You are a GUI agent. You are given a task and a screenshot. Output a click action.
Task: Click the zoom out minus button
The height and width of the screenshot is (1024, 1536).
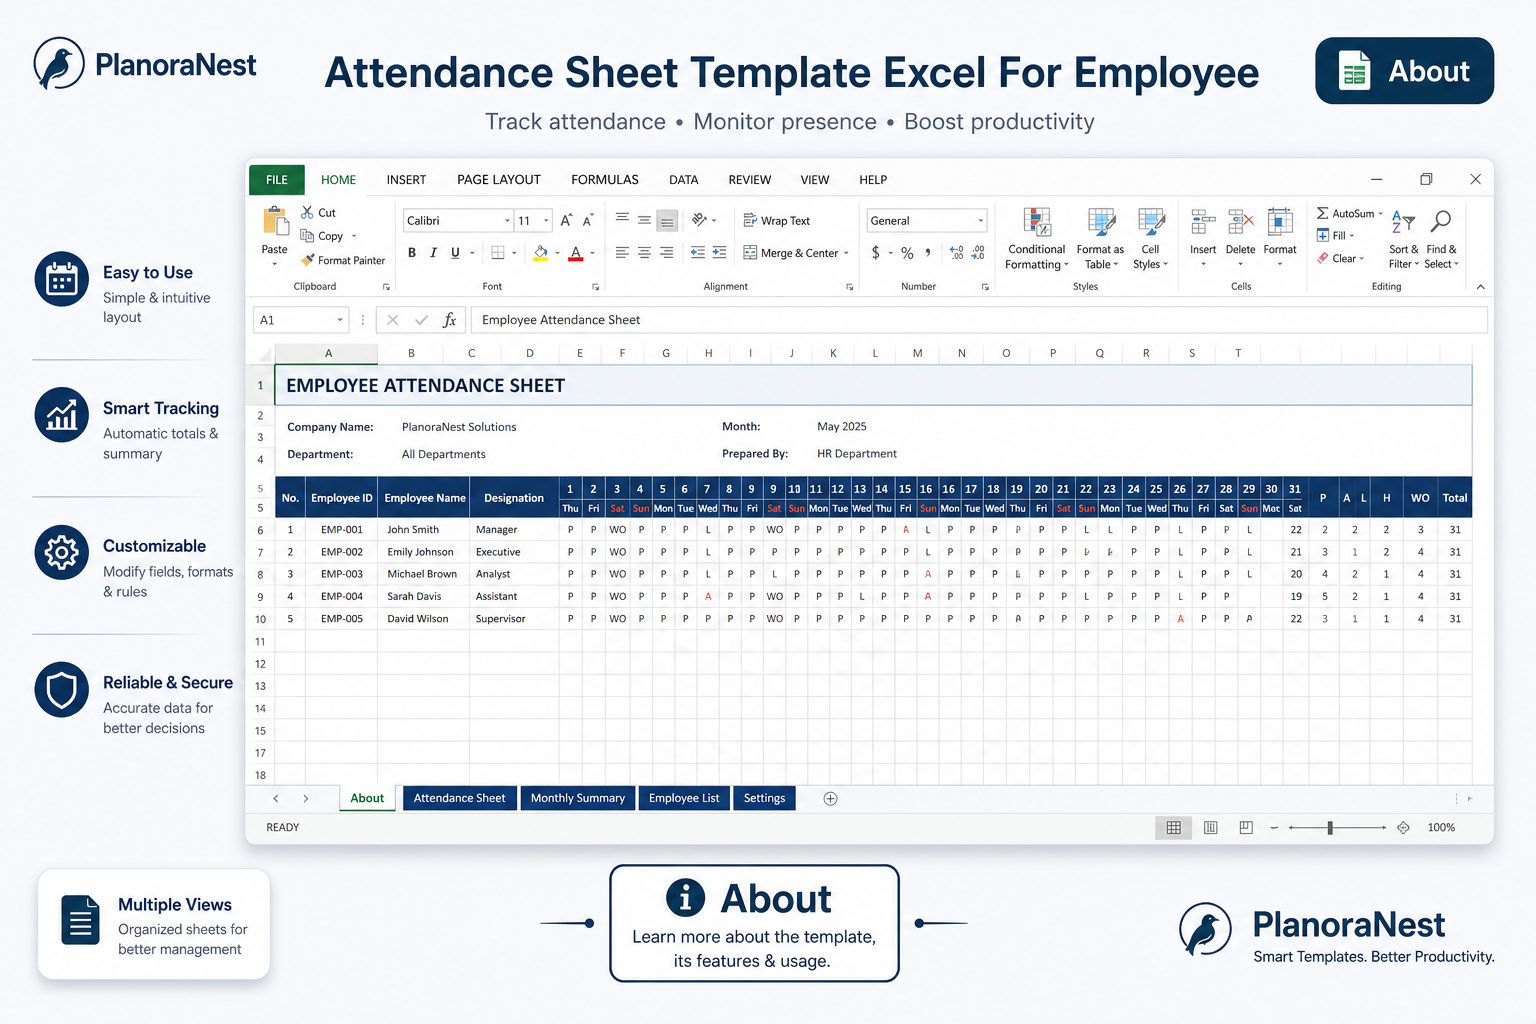[x=1274, y=828]
